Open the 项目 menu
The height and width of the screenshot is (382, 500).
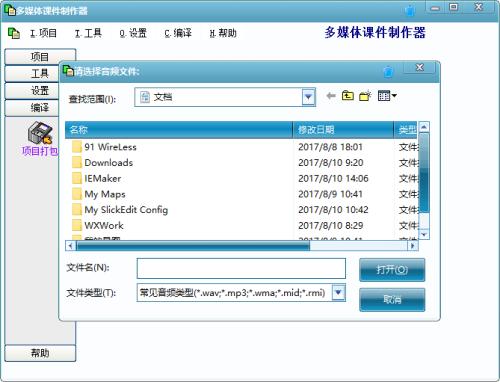[43, 33]
